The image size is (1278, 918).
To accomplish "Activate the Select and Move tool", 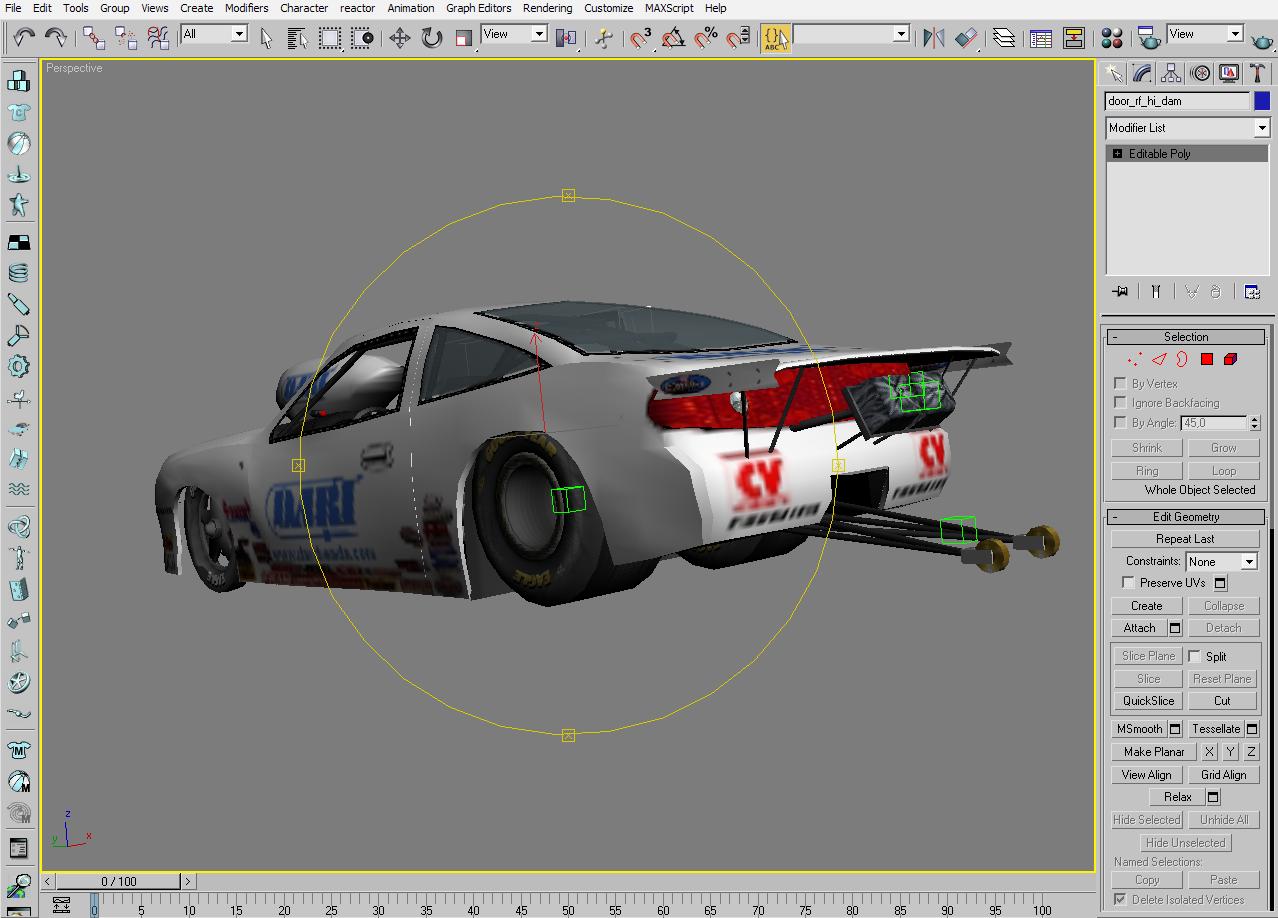I will coord(401,38).
